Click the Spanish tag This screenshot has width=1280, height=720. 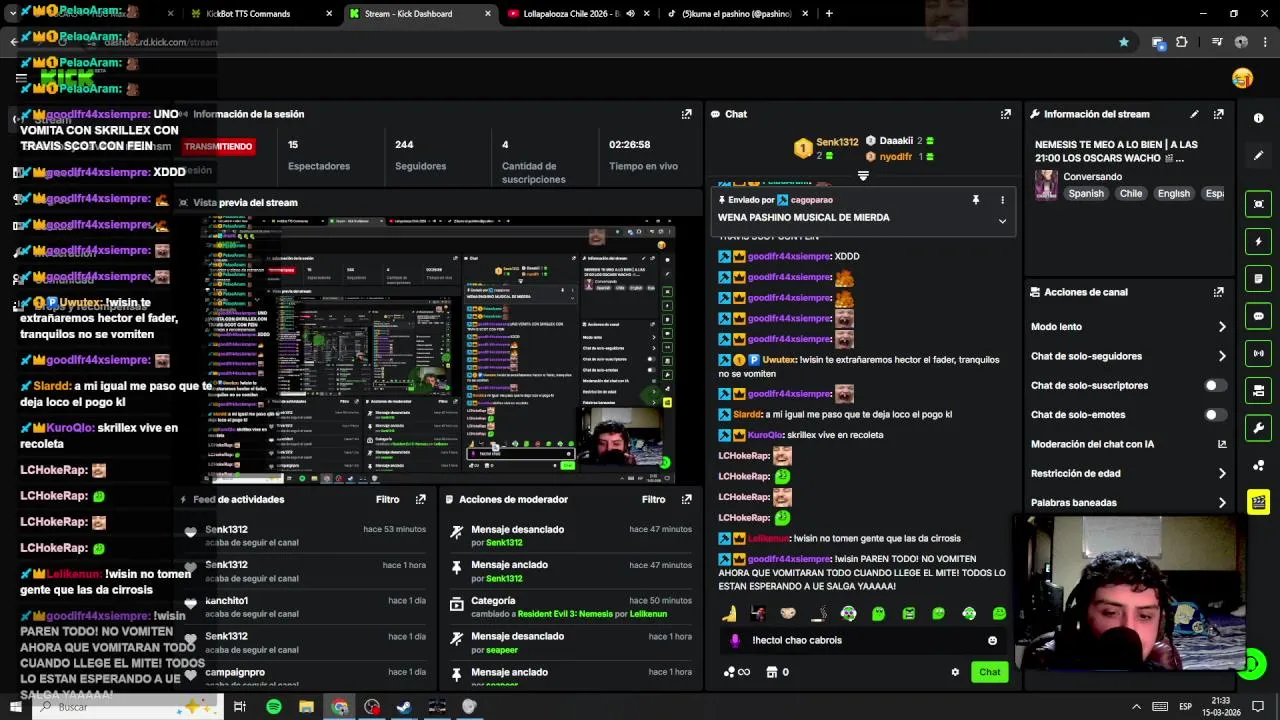tap(1086, 194)
